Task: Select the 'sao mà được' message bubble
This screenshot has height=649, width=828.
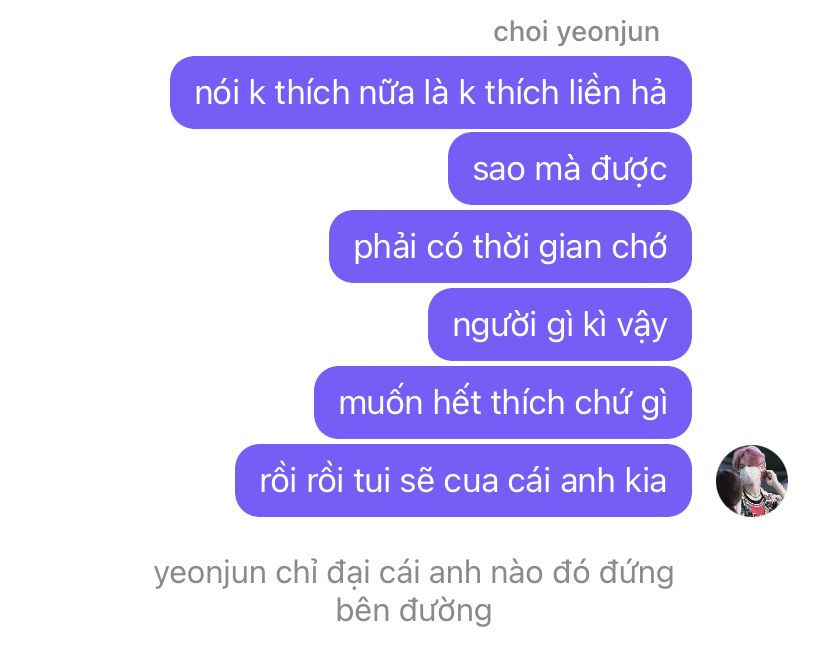Action: click(x=570, y=169)
